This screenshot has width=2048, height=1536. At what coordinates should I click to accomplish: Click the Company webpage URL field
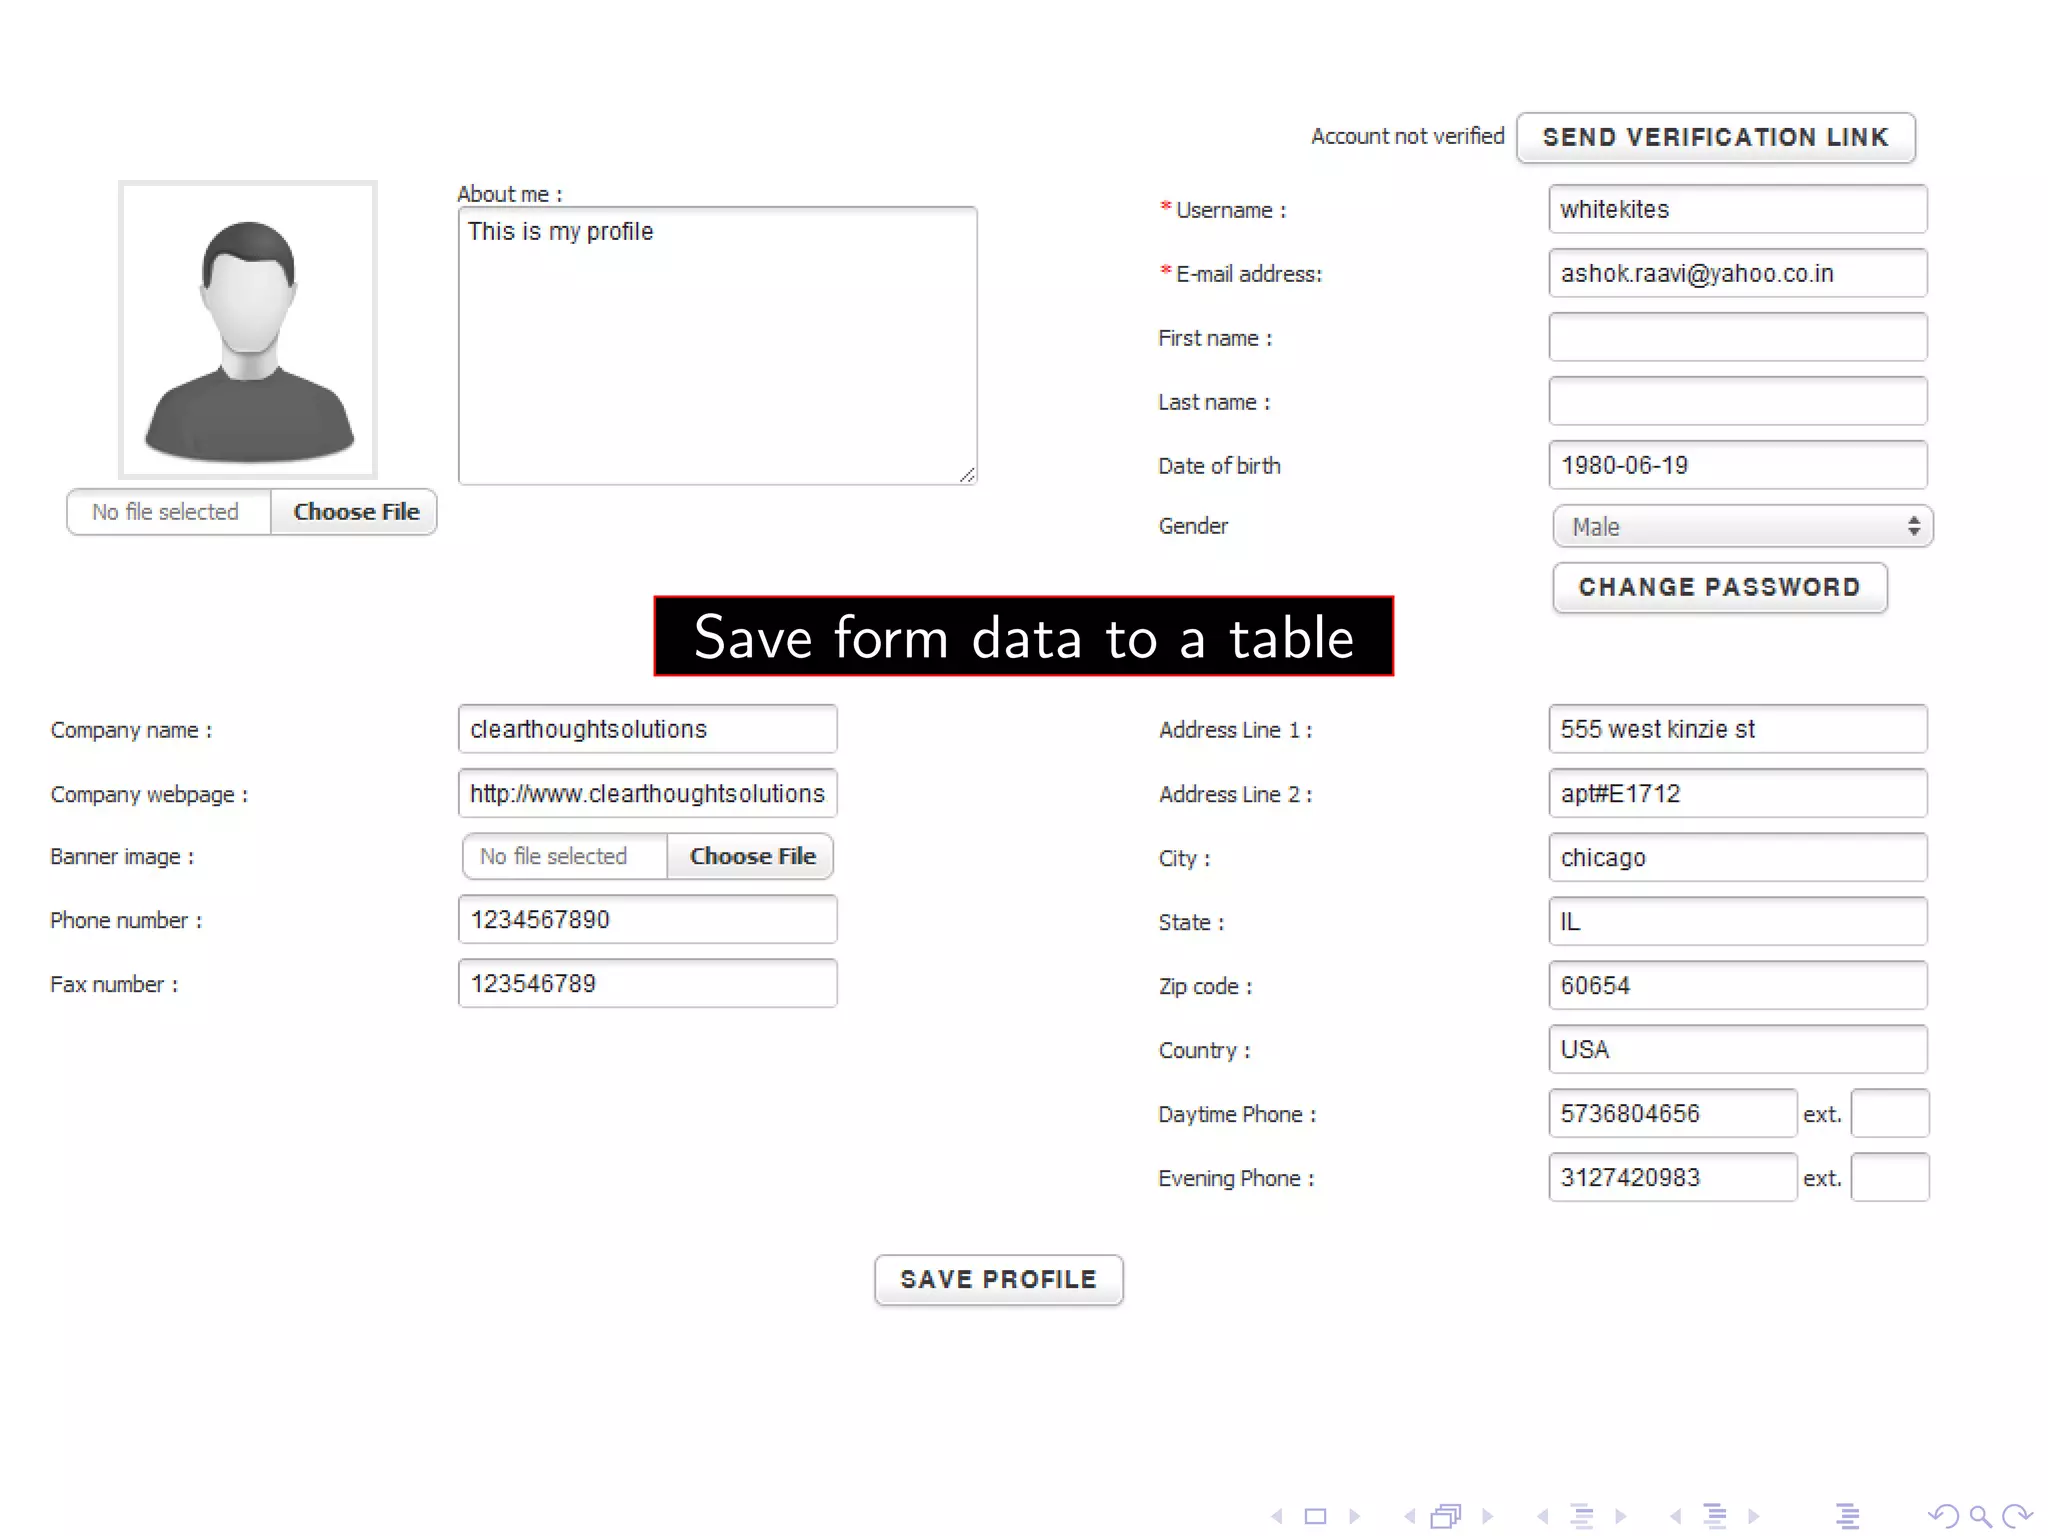click(x=648, y=793)
